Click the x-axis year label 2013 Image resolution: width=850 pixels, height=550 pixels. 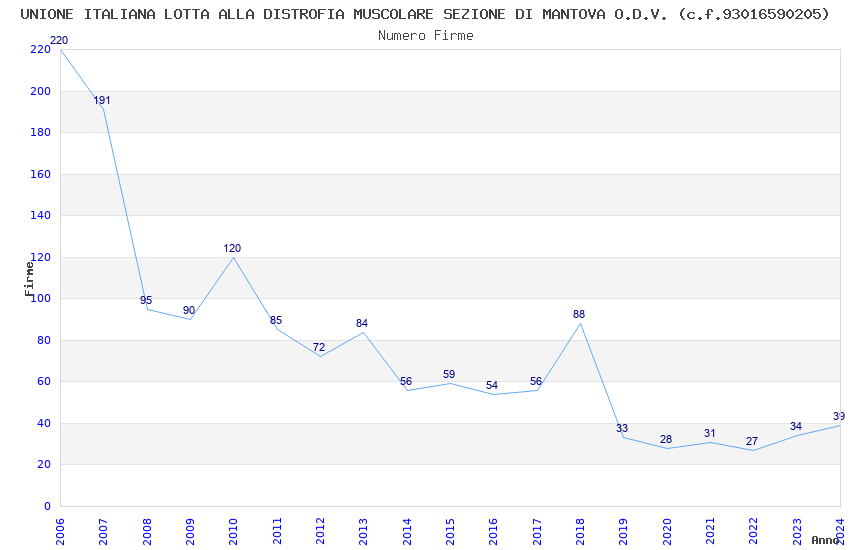click(x=364, y=531)
